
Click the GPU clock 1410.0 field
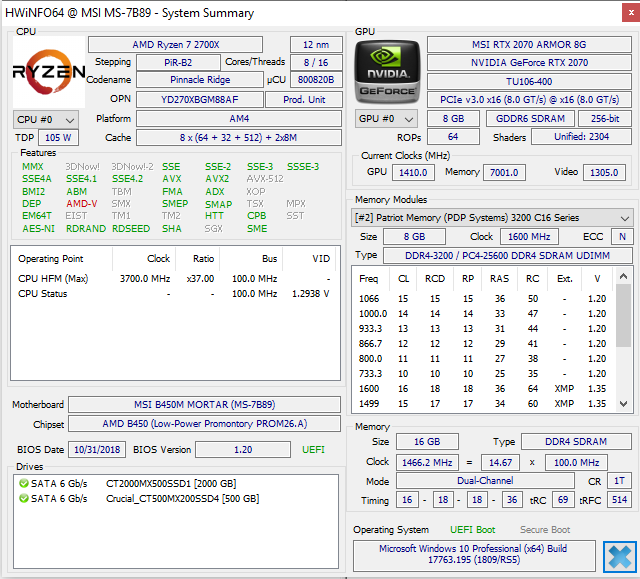(x=413, y=172)
